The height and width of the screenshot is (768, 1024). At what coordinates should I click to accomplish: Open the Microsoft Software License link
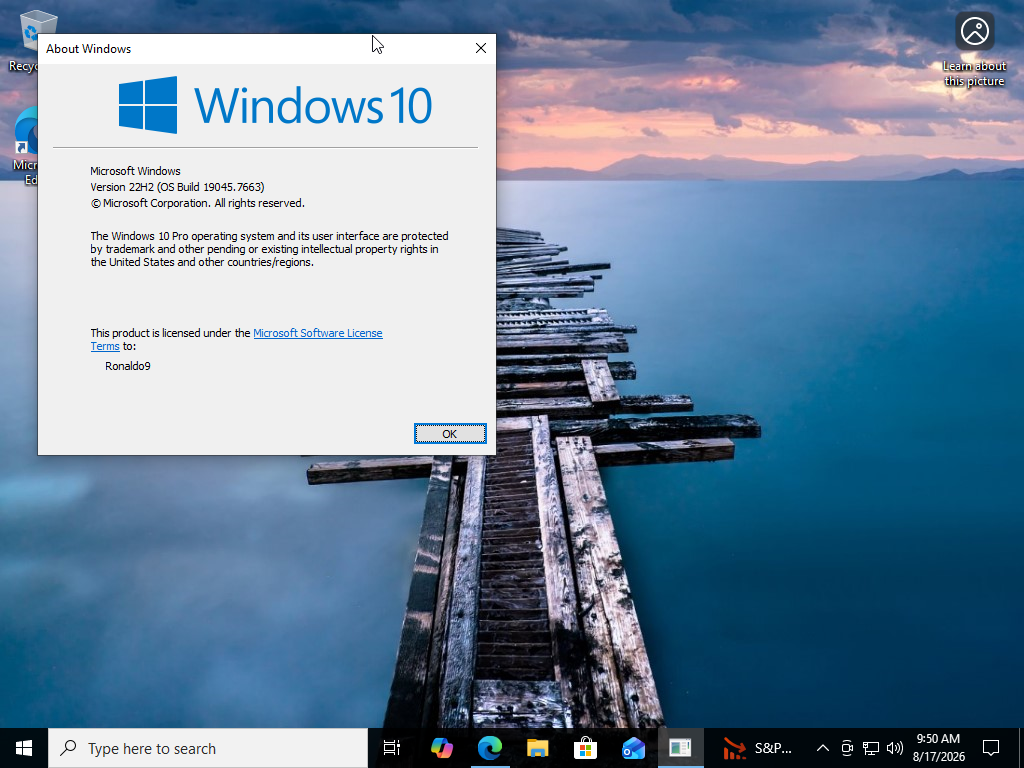coord(317,333)
